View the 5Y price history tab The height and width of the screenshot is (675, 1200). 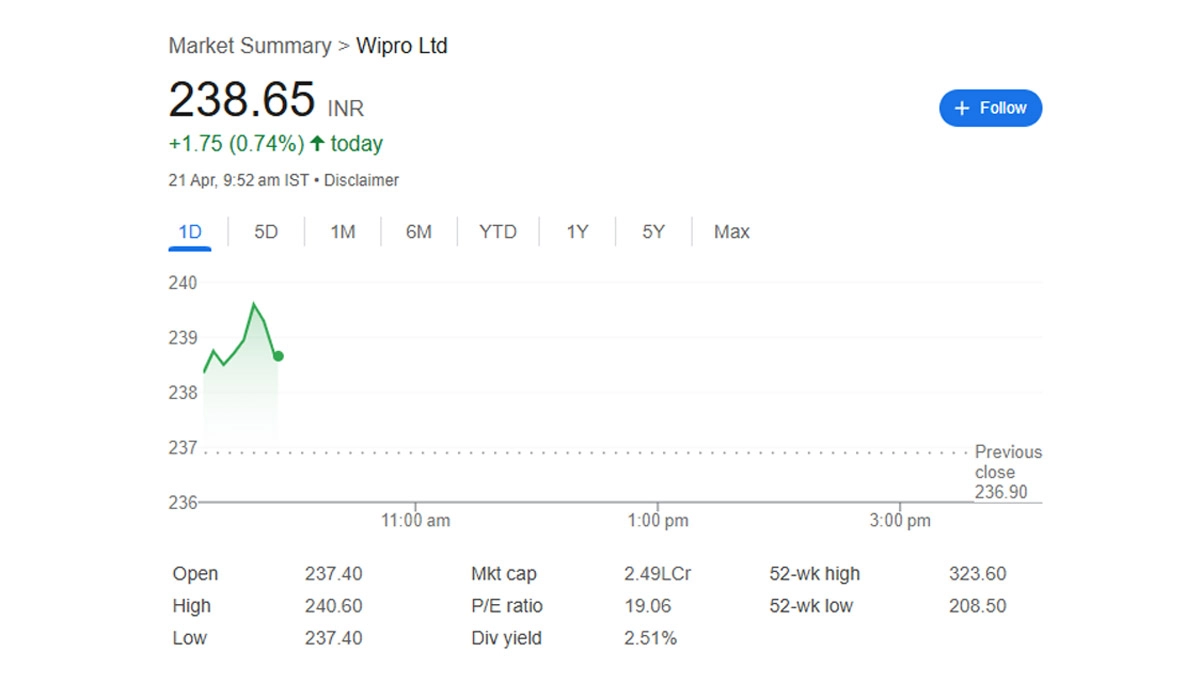coord(653,232)
